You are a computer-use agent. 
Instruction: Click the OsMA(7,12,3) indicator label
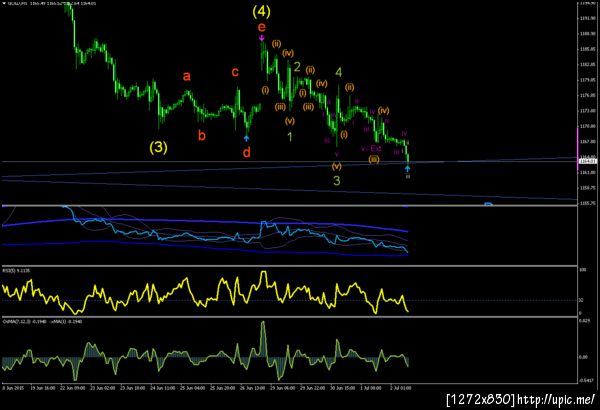(42, 322)
